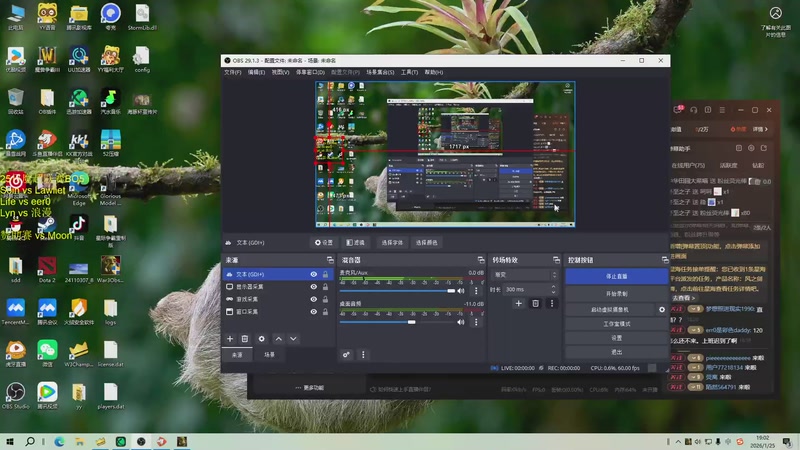The image size is (800, 450).
Task: Hide the 窗口采集 window capture source
Action: 314,312
